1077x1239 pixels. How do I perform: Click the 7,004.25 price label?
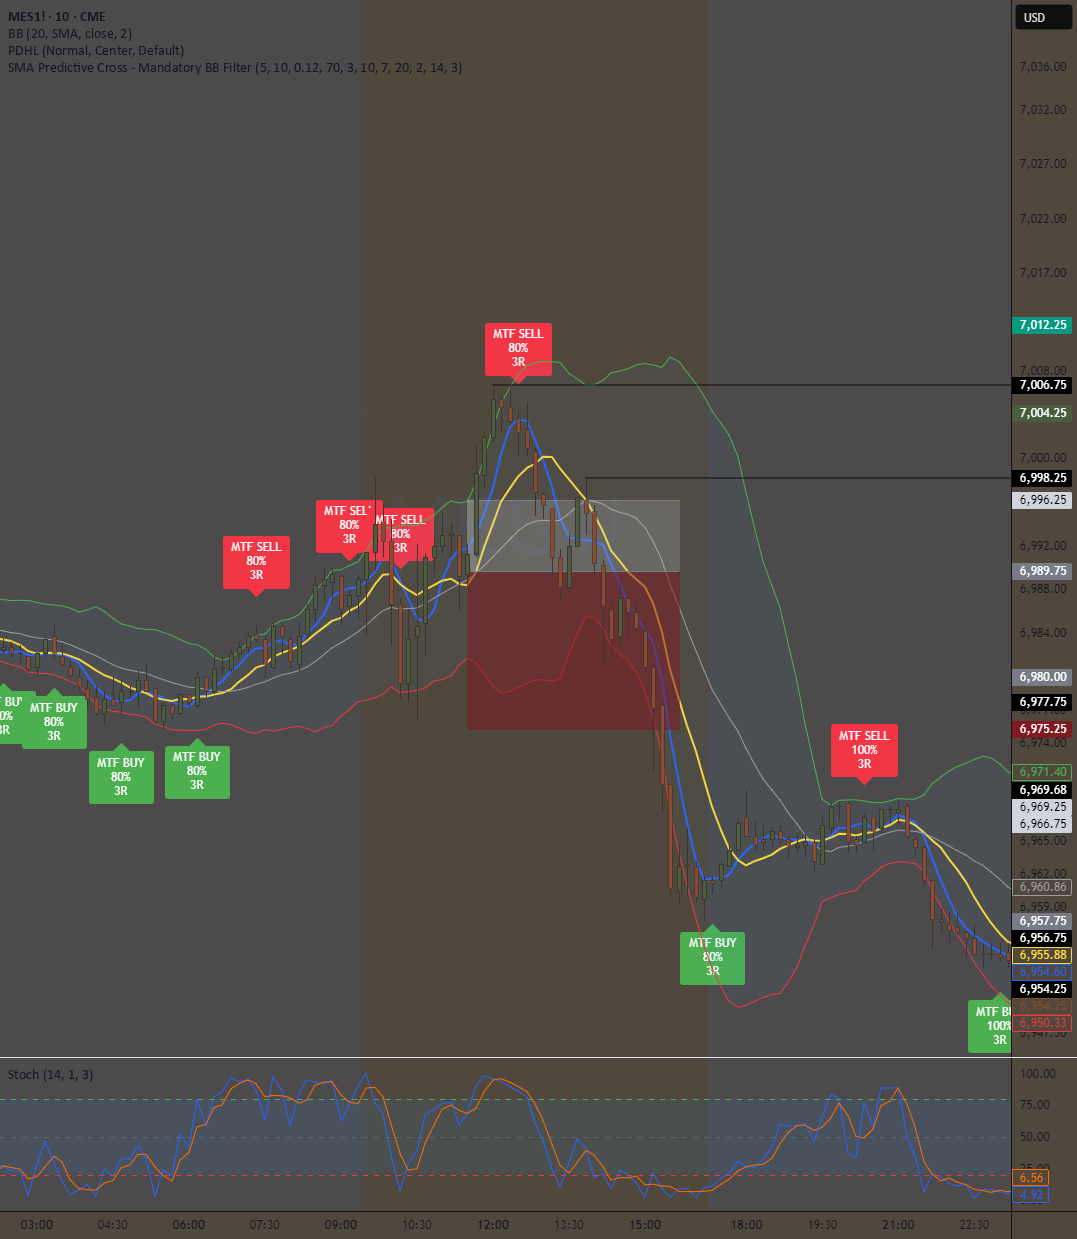coord(1043,413)
